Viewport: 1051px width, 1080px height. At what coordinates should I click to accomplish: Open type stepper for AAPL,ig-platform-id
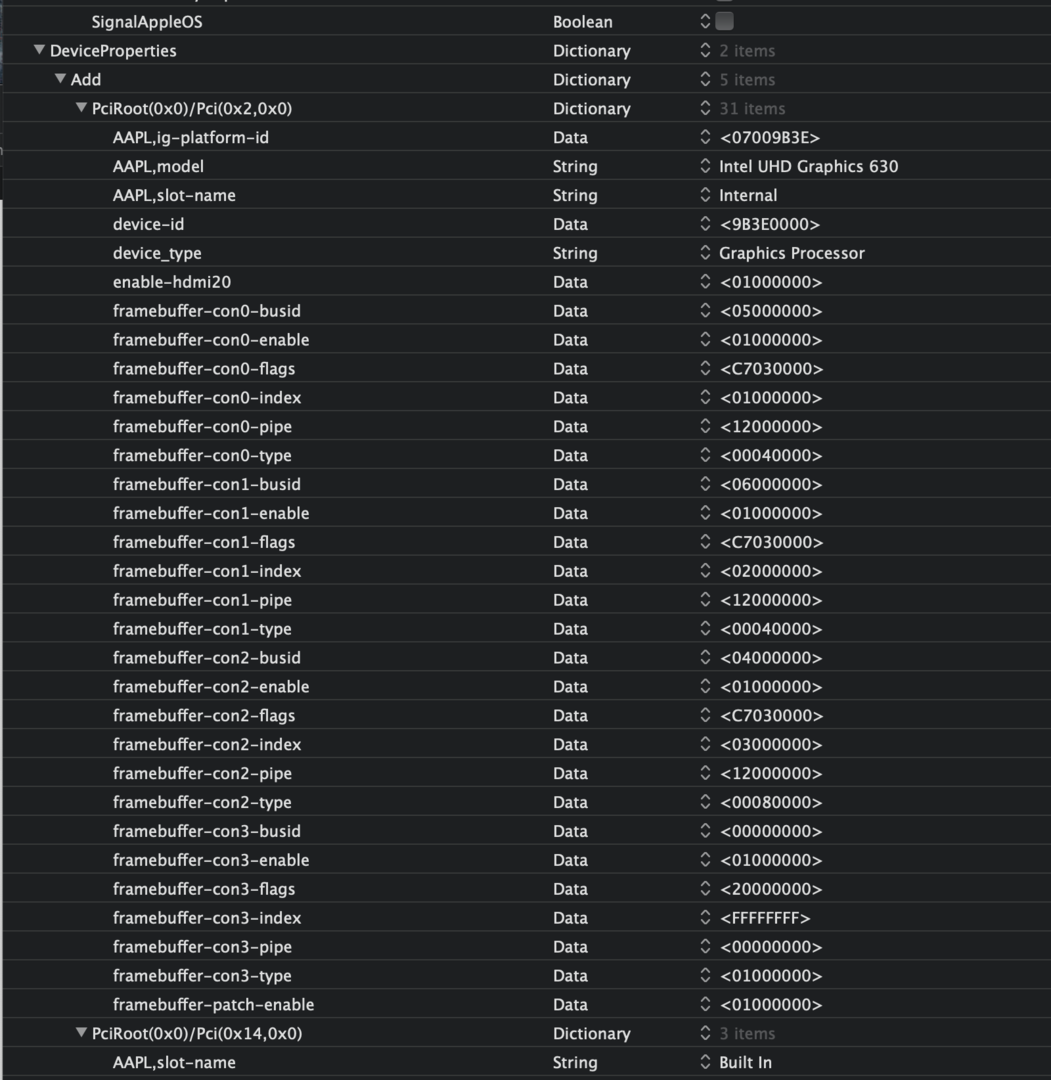pos(705,137)
